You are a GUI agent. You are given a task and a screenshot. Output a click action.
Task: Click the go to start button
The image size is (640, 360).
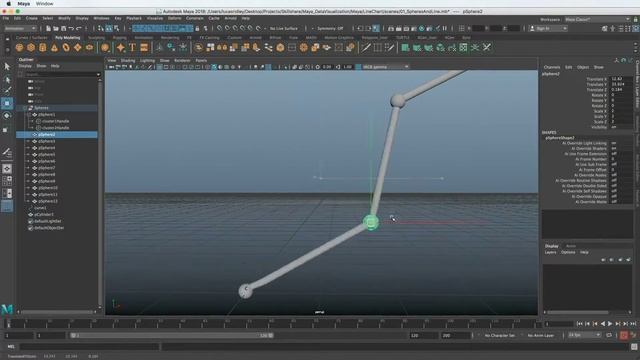580,324
